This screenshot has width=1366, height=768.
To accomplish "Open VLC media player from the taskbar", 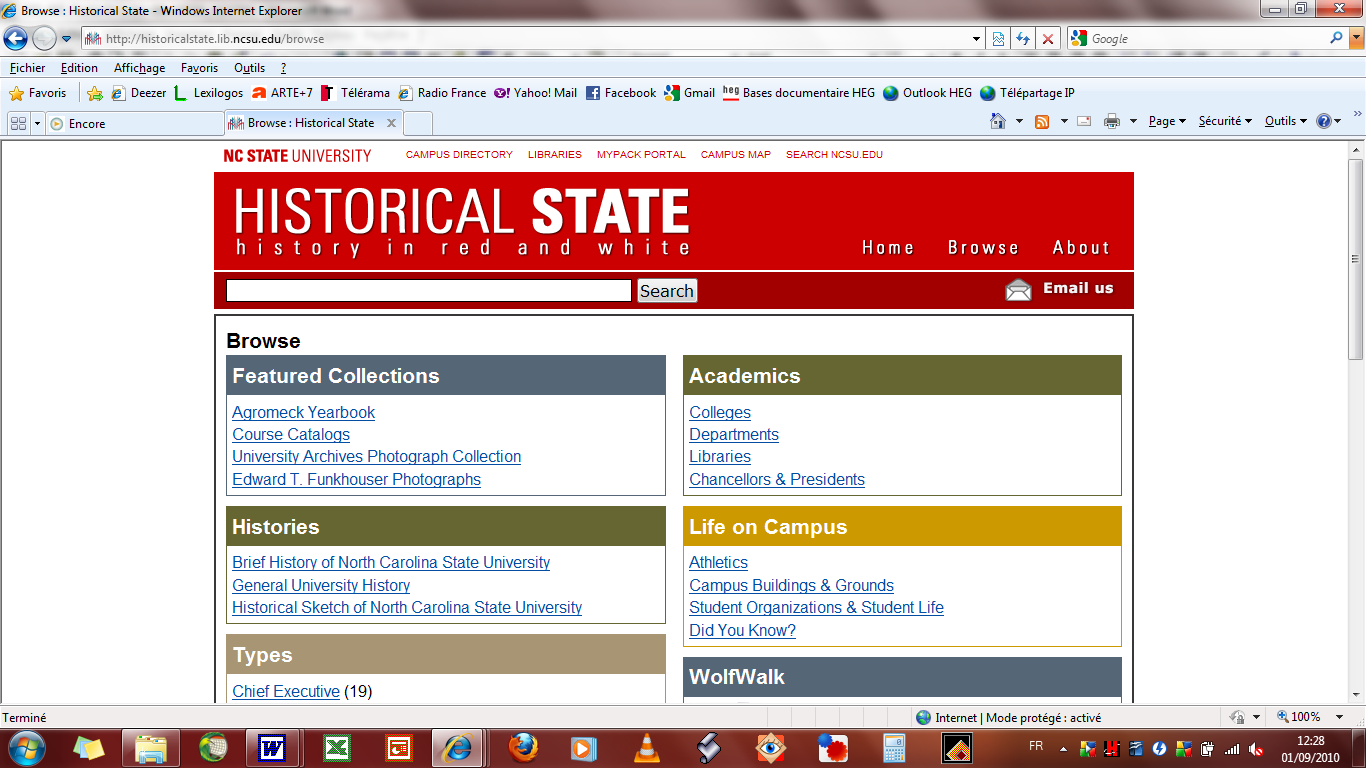I will [648, 747].
